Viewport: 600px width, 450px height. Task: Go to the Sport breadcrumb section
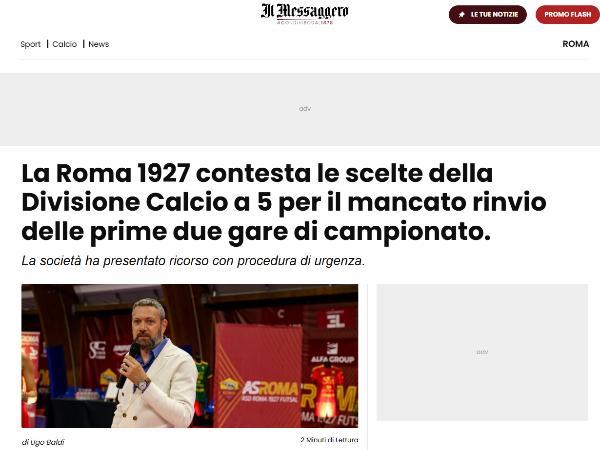pyautogui.click(x=31, y=44)
